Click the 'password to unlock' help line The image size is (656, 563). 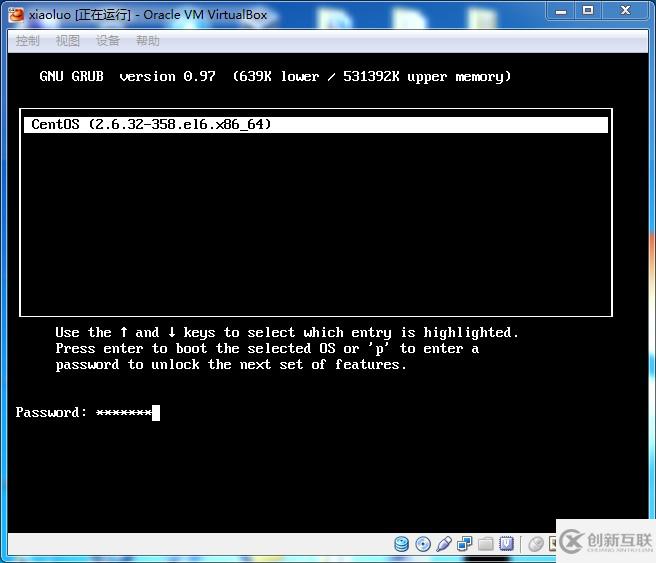pos(231,365)
